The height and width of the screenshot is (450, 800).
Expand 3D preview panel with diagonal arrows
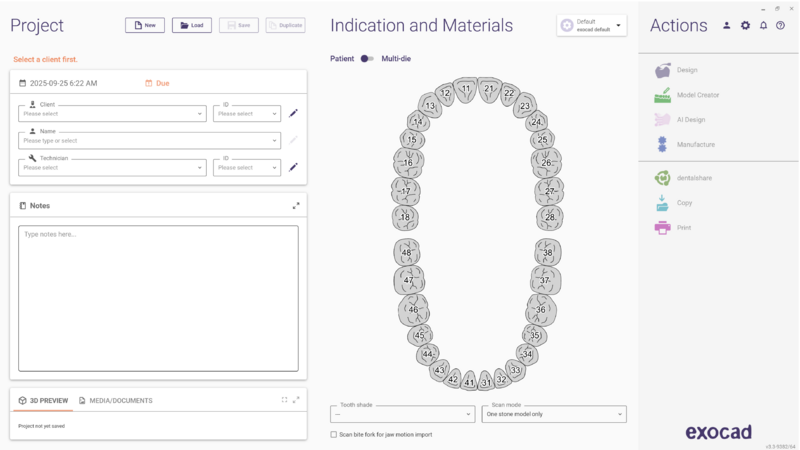[296, 400]
